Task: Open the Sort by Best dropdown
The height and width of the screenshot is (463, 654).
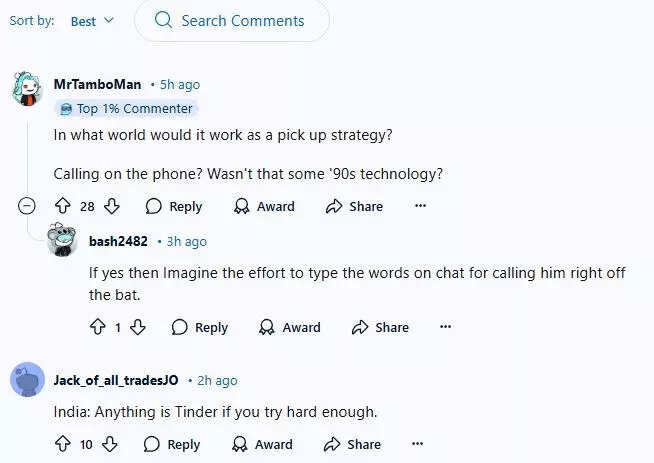Action: (x=92, y=21)
